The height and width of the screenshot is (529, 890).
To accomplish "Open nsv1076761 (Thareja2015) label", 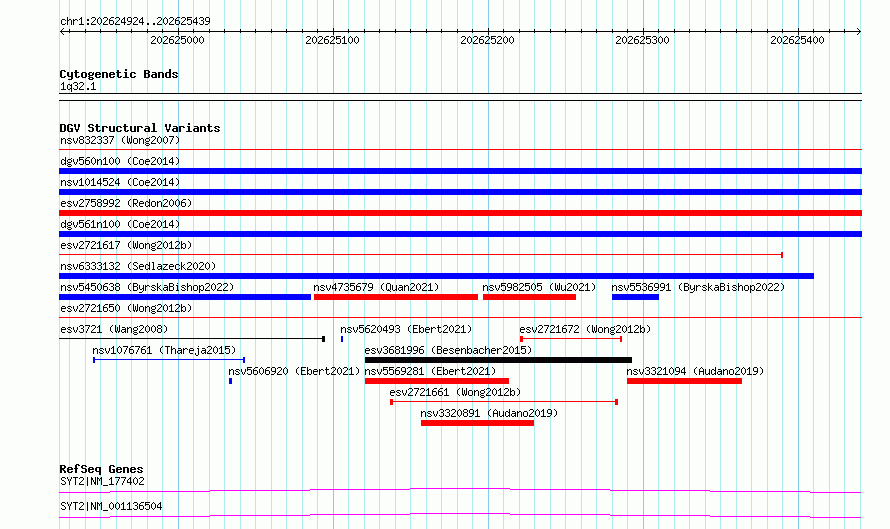I will click(x=164, y=350).
